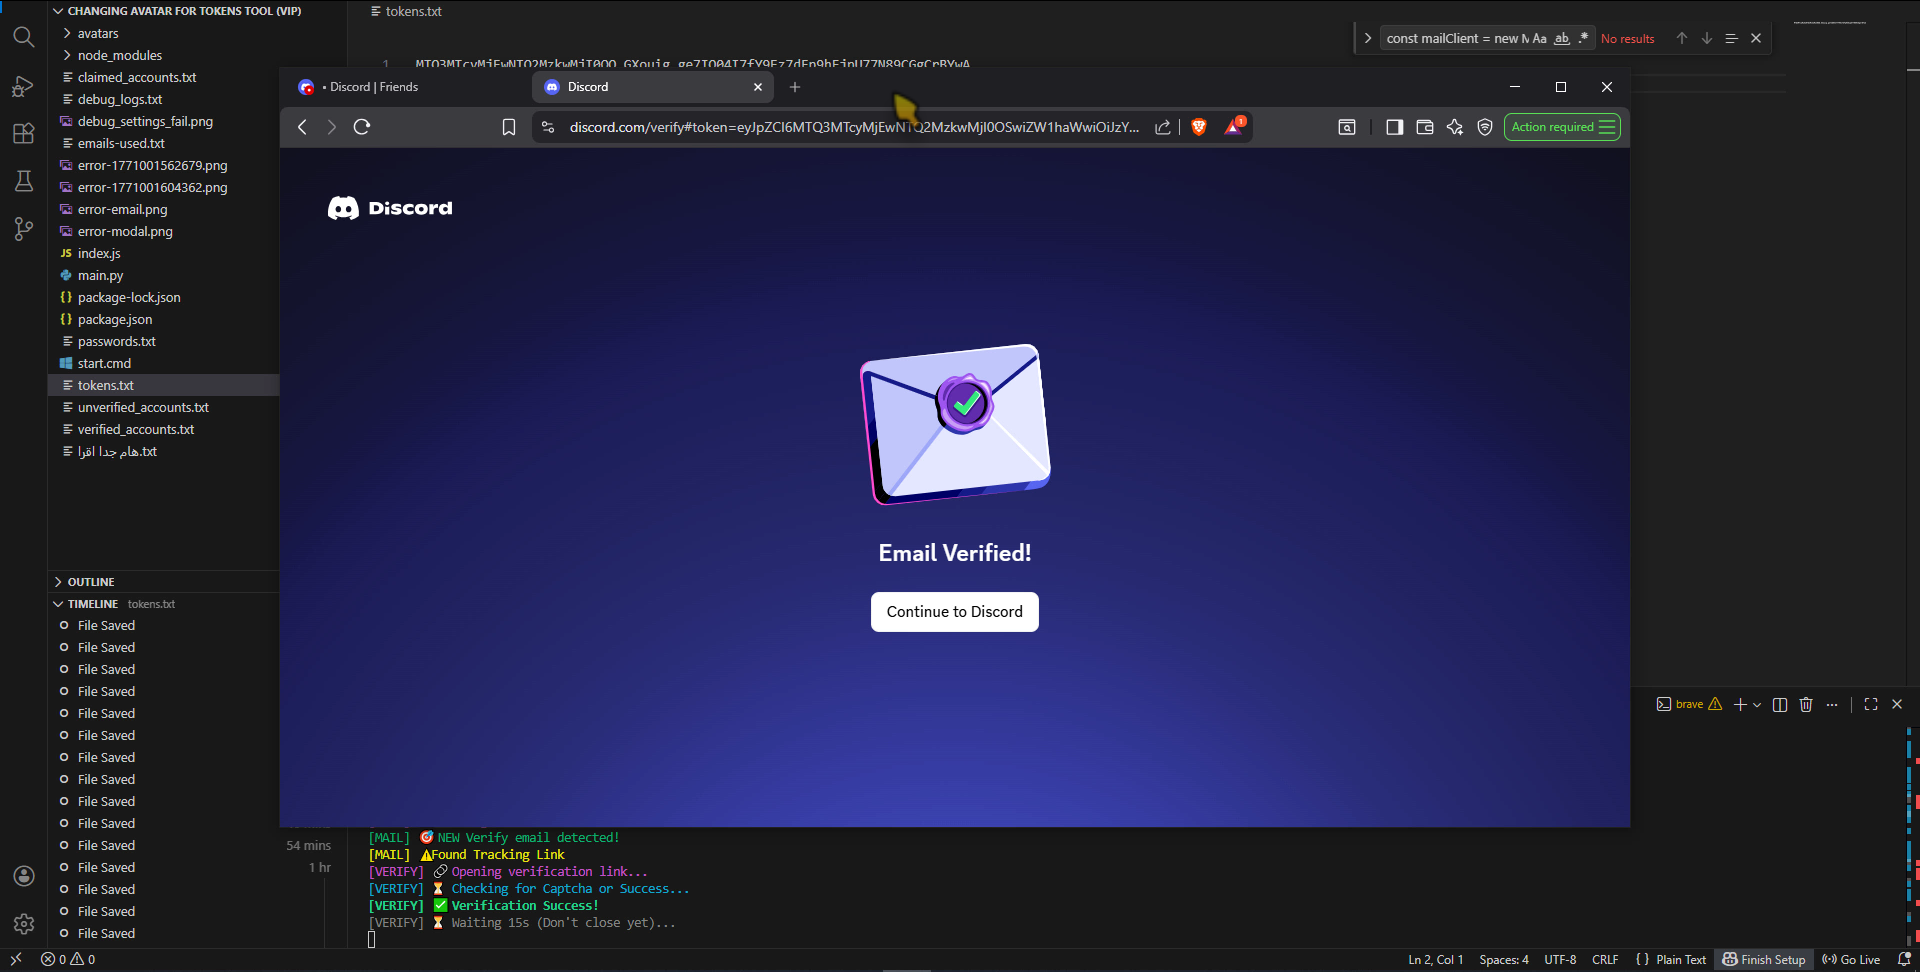The height and width of the screenshot is (972, 1920).
Task: Open the Brave VPN shield icon
Action: coord(1485,127)
